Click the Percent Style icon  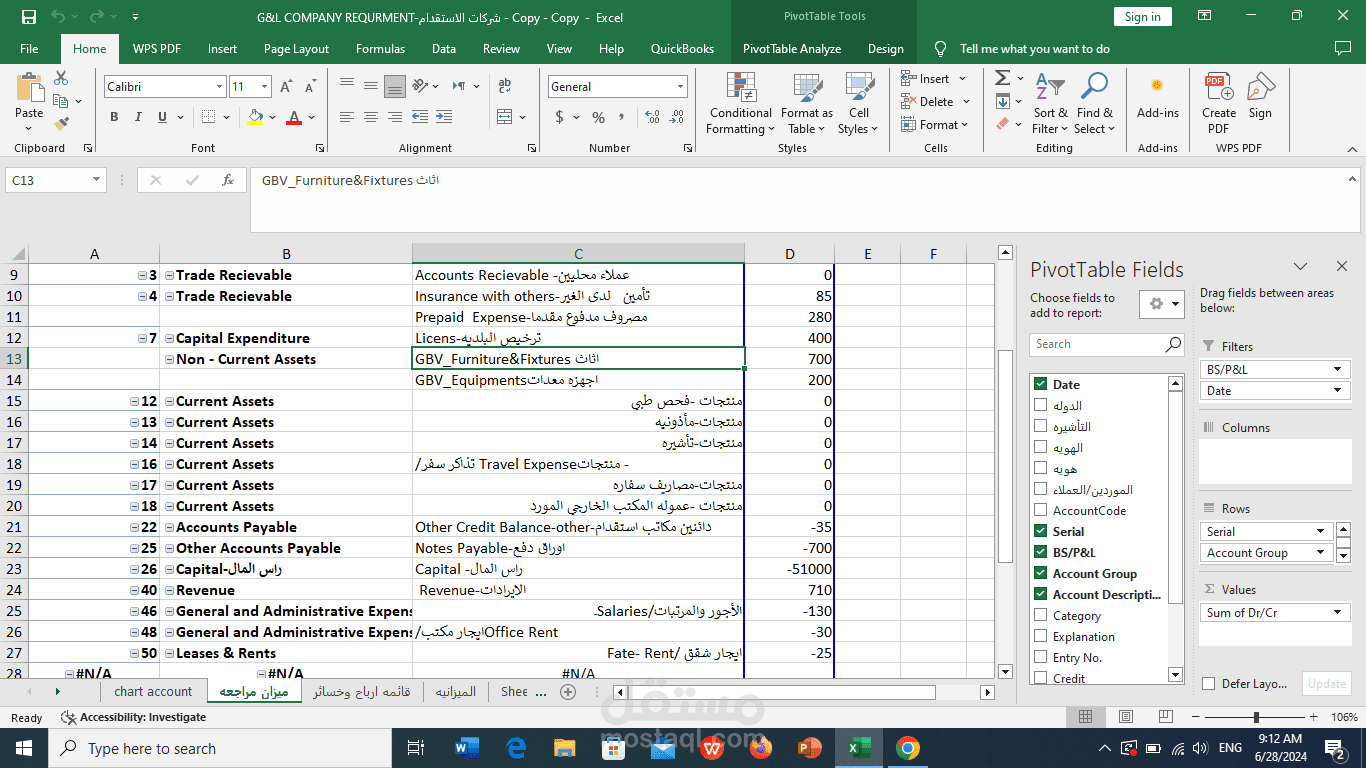(598, 117)
